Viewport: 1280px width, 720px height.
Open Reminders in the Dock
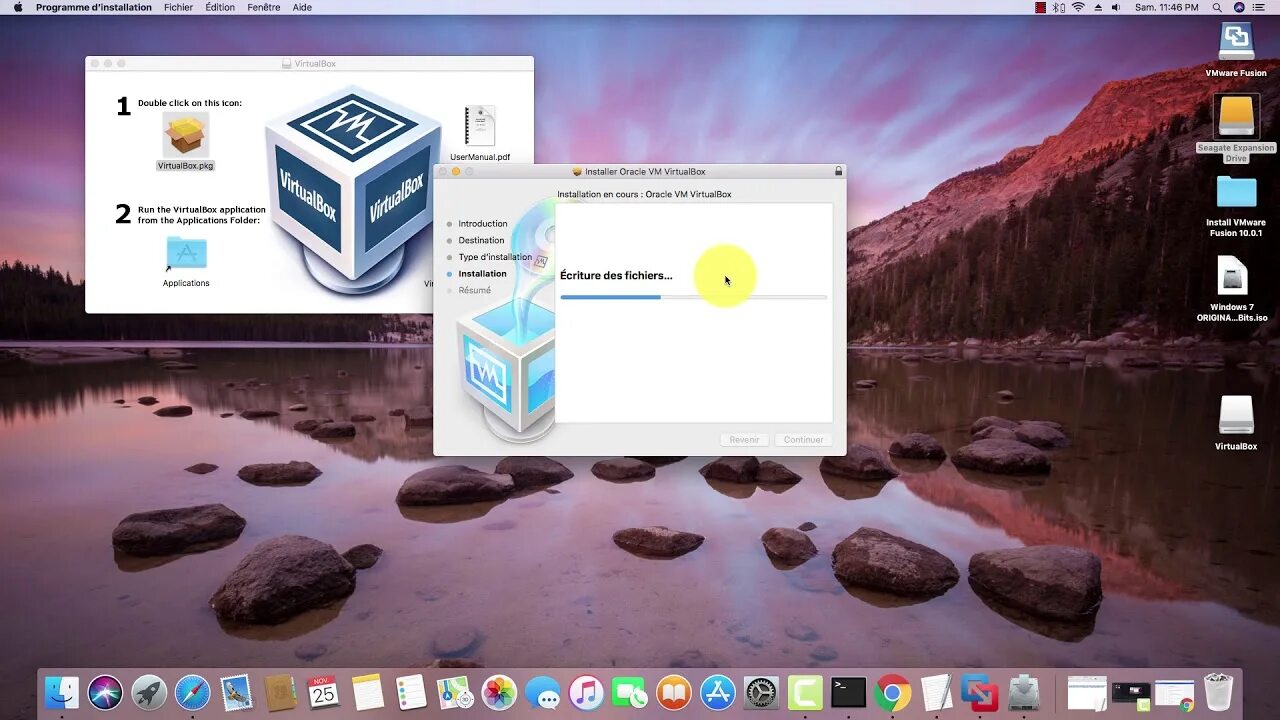pyautogui.click(x=411, y=692)
